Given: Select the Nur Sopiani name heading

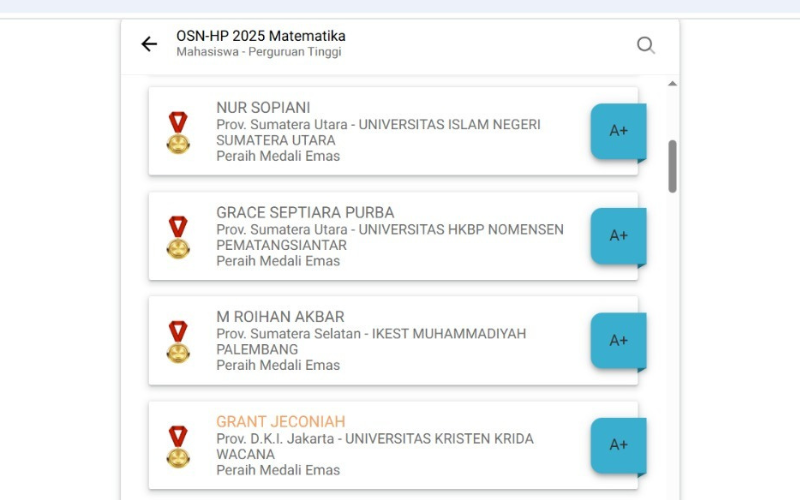Looking at the screenshot, I should click(x=263, y=108).
